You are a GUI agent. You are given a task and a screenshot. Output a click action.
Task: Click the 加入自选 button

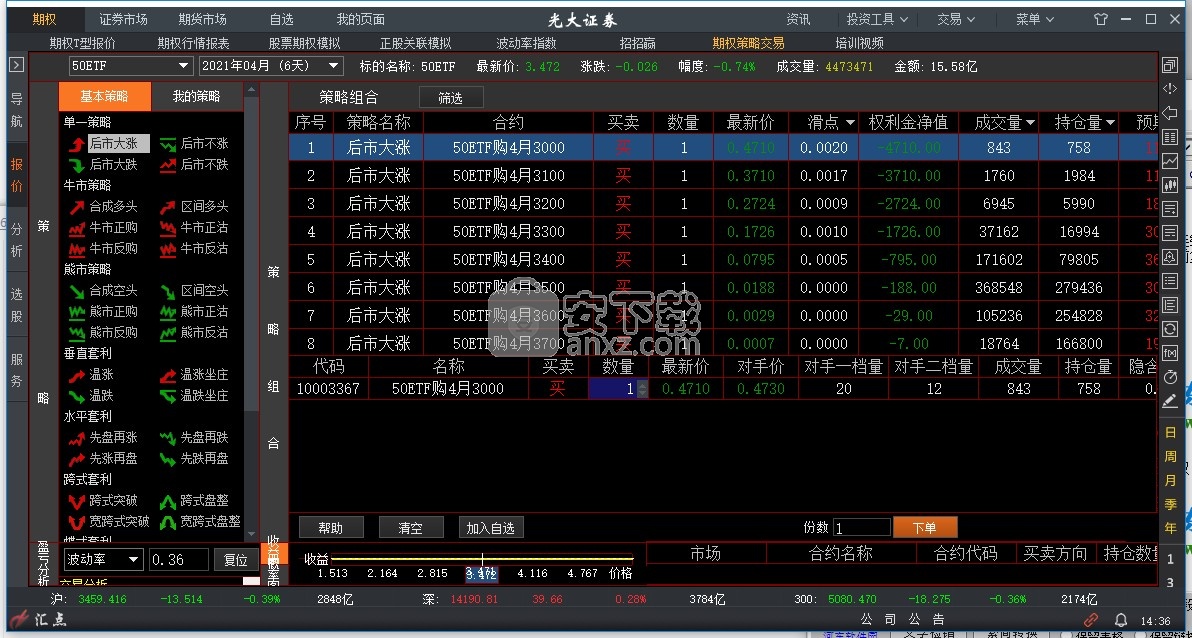[490, 528]
